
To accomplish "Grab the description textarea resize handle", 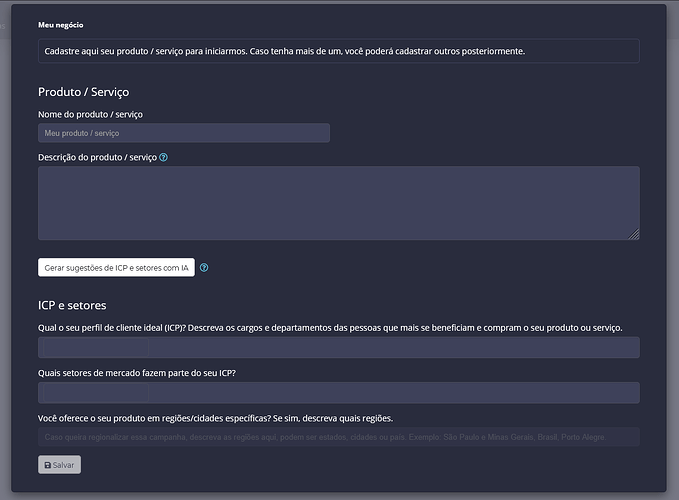I will coord(634,234).
